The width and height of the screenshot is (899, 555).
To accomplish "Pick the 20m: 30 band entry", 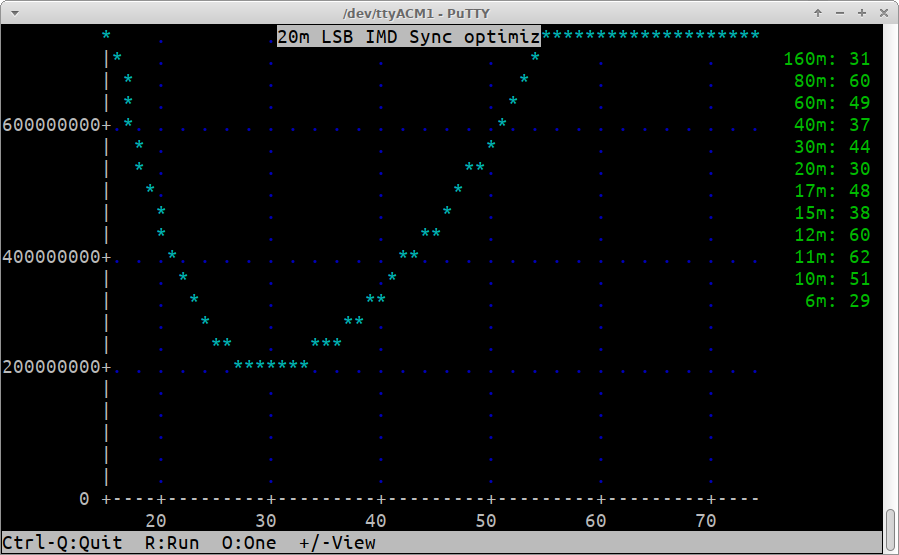I will pyautogui.click(x=831, y=169).
